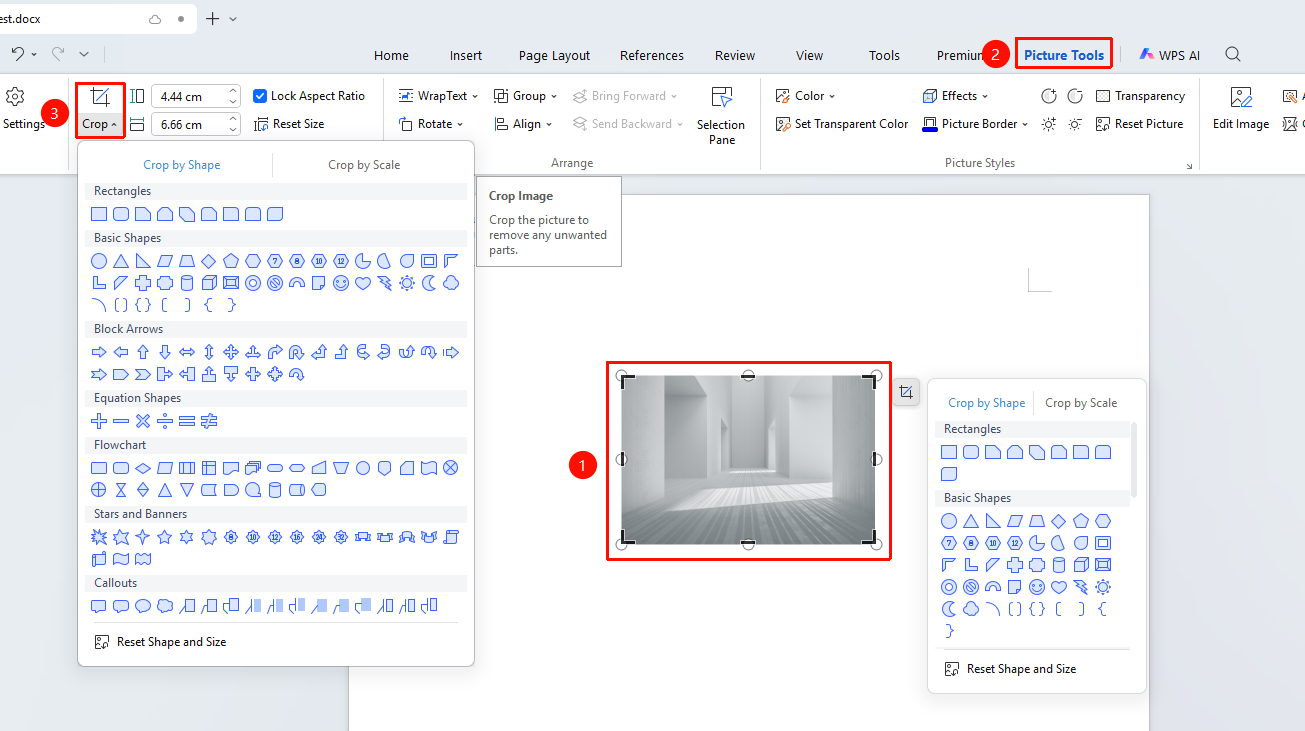Open the Selection Pane
This screenshot has width=1305, height=731.
point(721,116)
